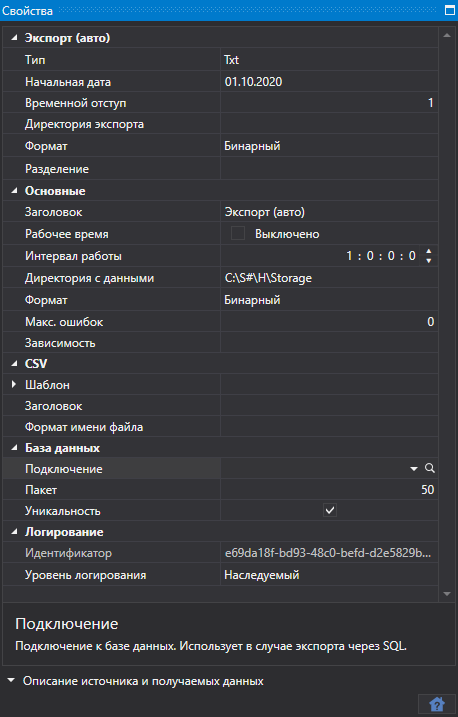
Task: Select the Макс. ошибок label
Action: click(x=64, y=321)
